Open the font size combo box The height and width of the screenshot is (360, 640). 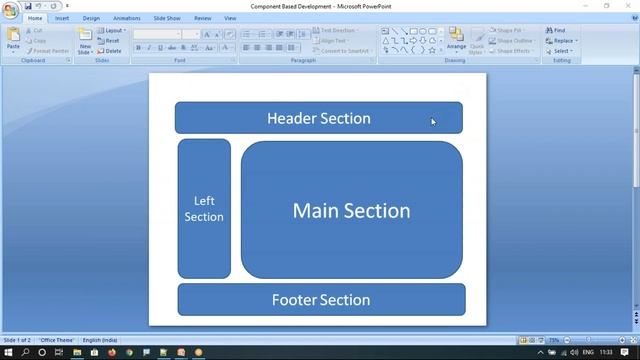click(x=191, y=34)
